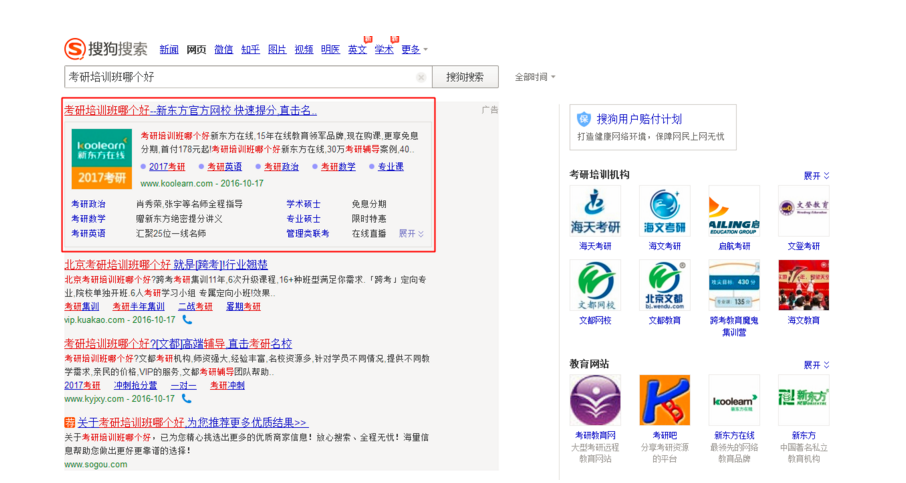
Task: Open the 文都高端辅导 result title
Action: tap(178, 344)
